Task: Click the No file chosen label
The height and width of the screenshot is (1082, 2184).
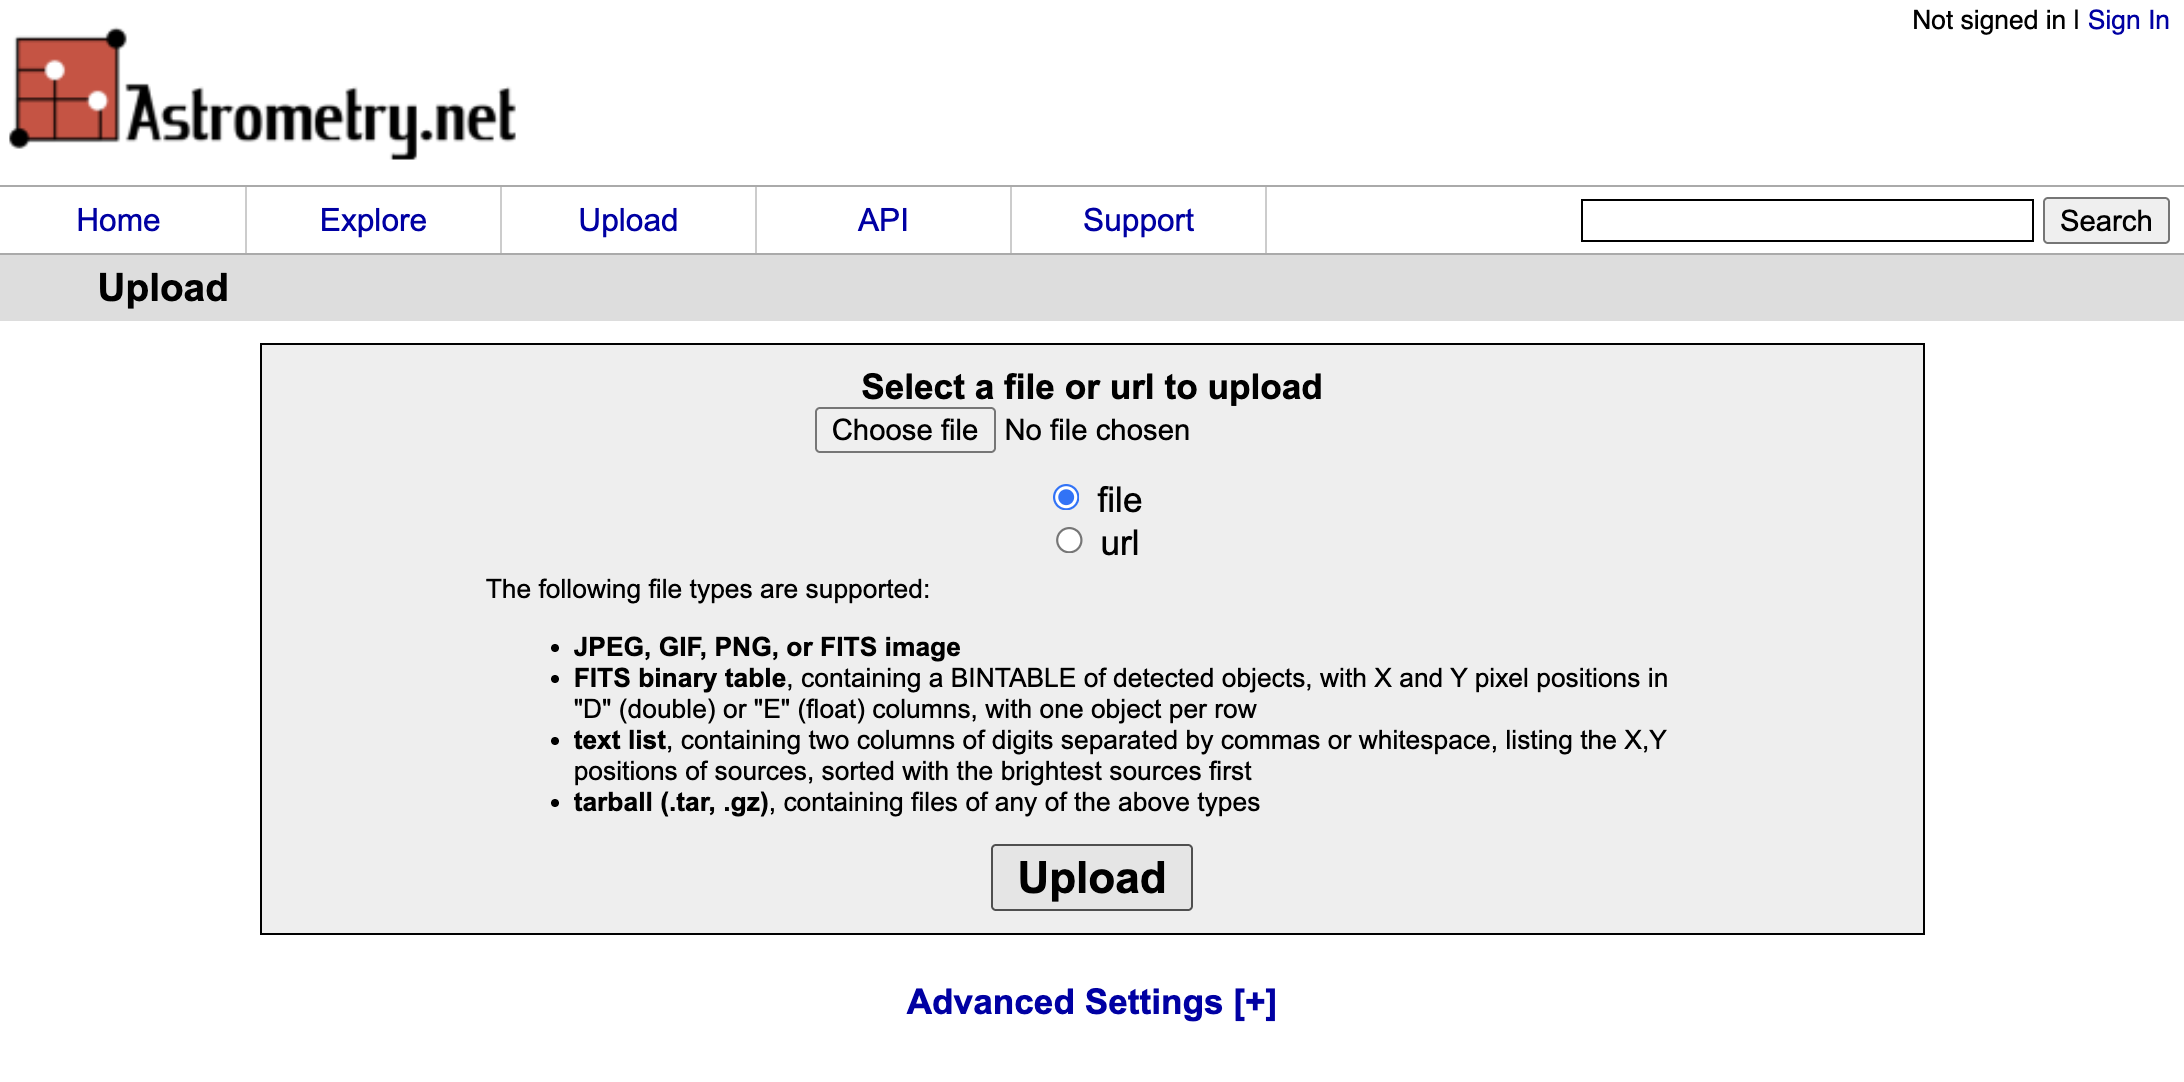Action: pyautogui.click(x=1096, y=430)
